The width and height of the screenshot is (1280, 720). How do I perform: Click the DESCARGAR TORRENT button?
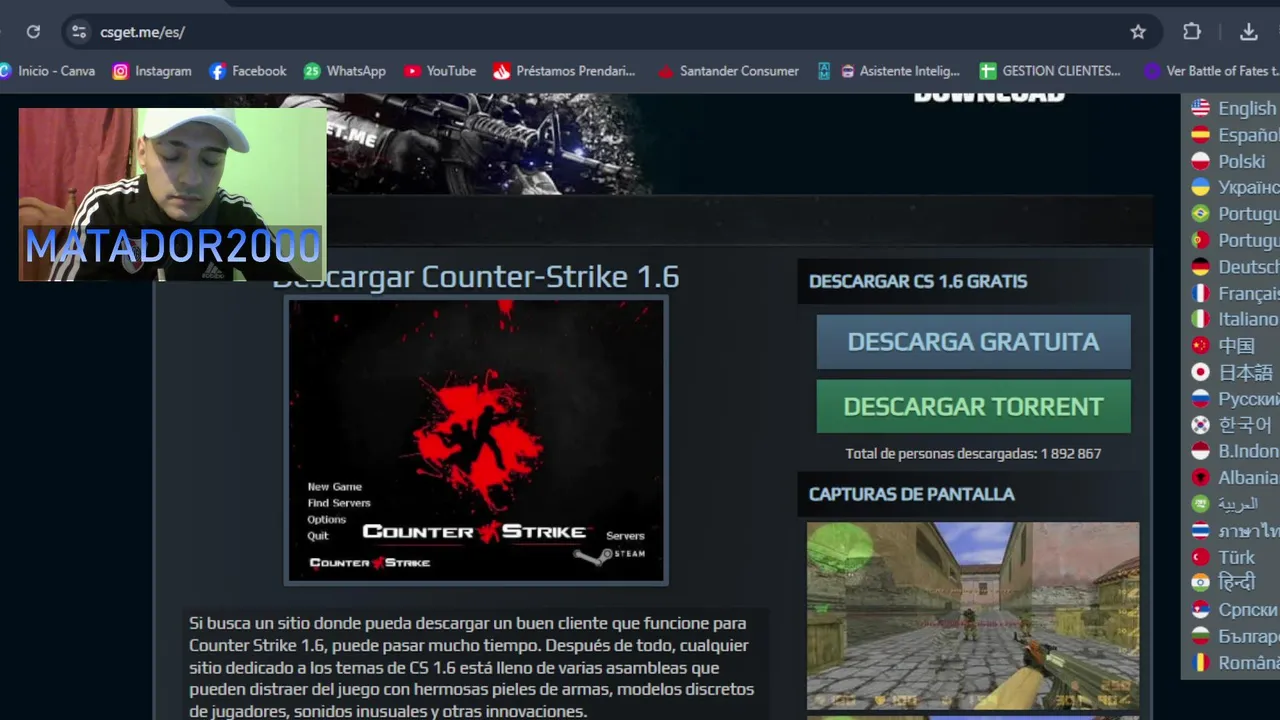tap(973, 406)
